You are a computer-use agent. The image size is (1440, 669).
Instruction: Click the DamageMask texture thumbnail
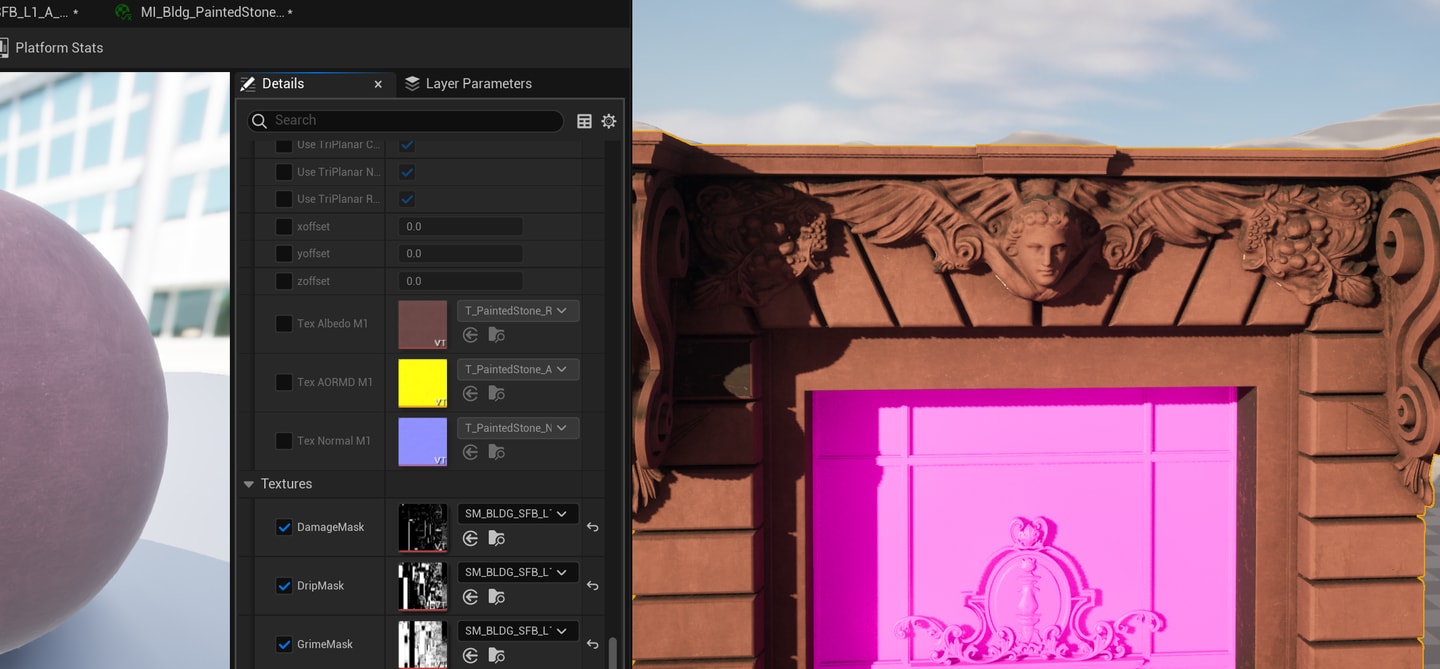point(423,528)
